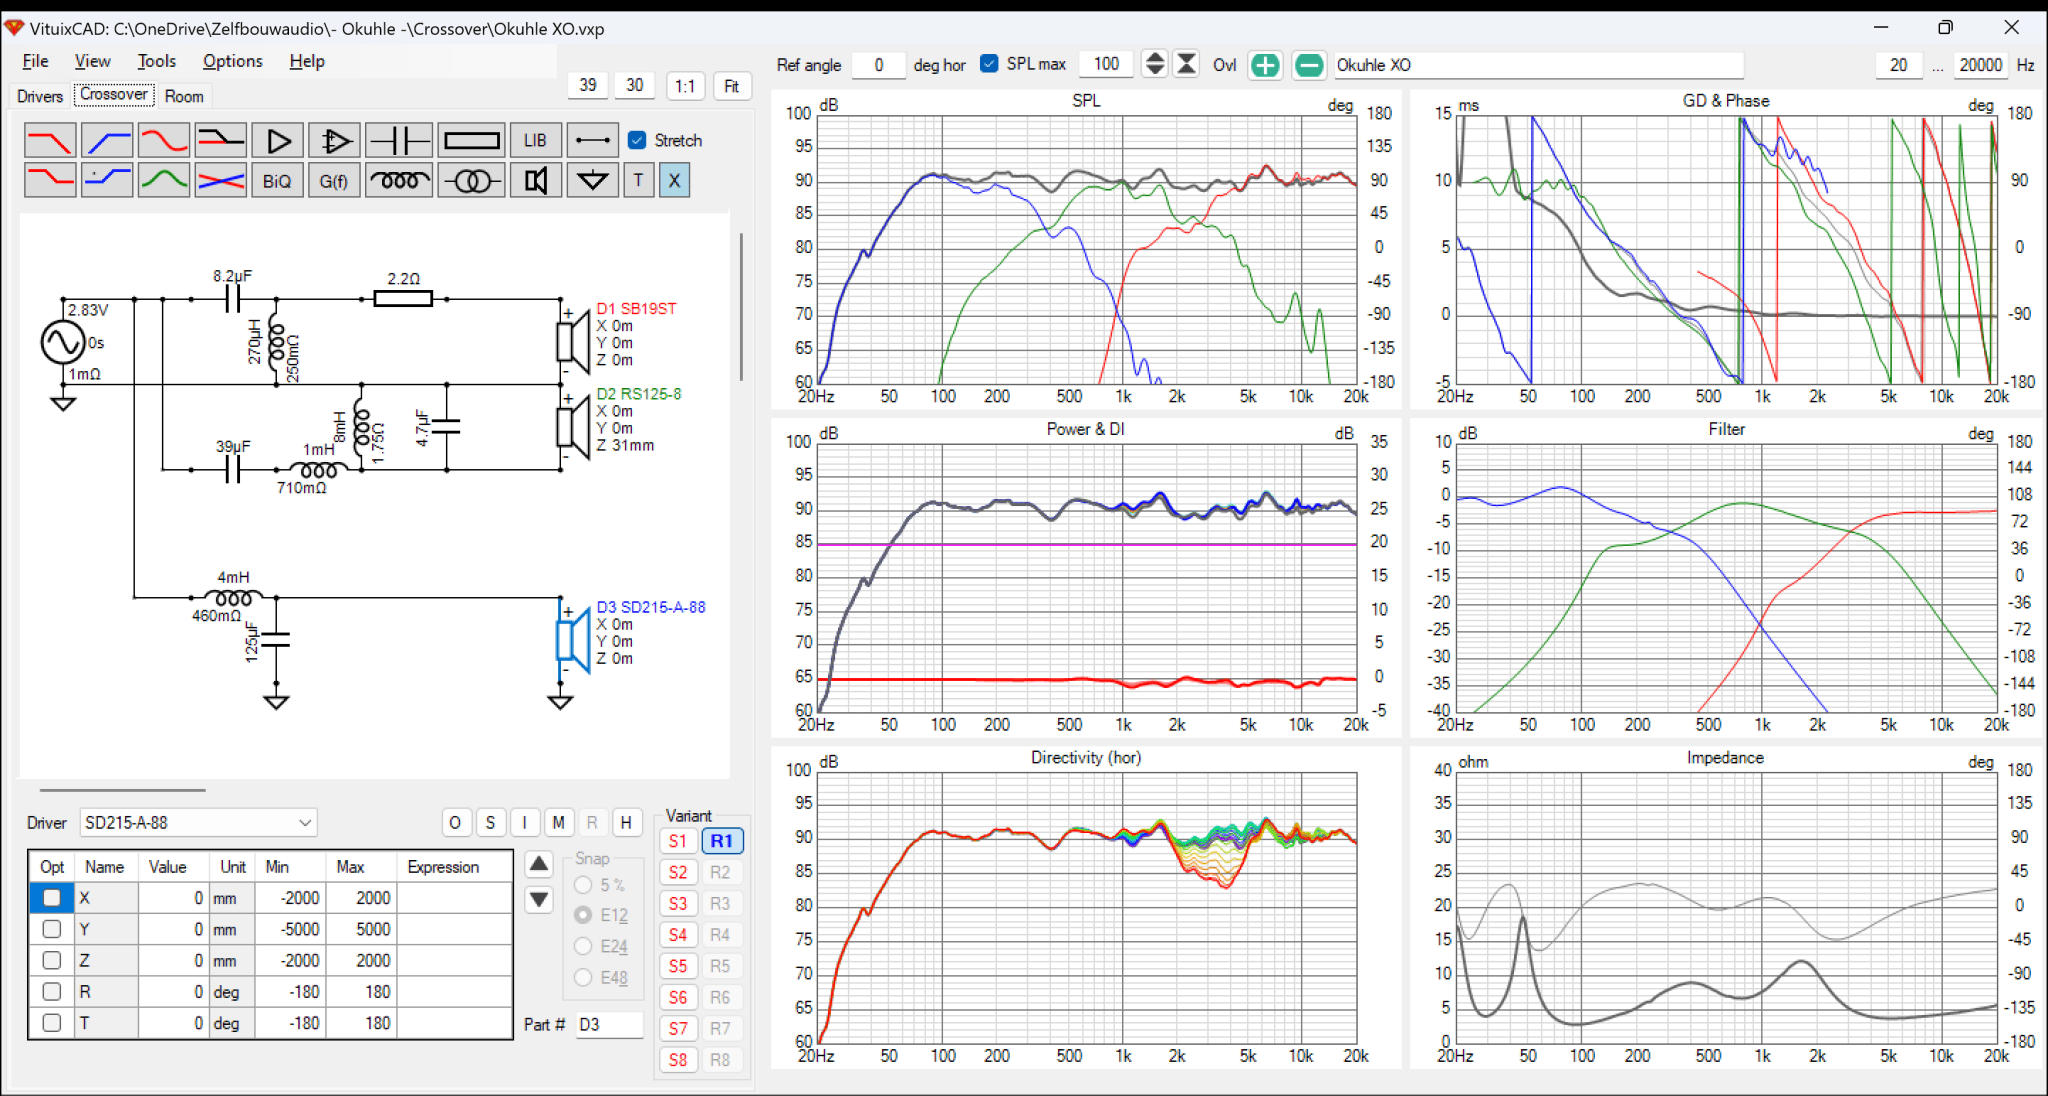Viewport: 2048px width, 1096px height.
Task: Click the SPL max hourglass normalize icon
Action: click(1186, 64)
